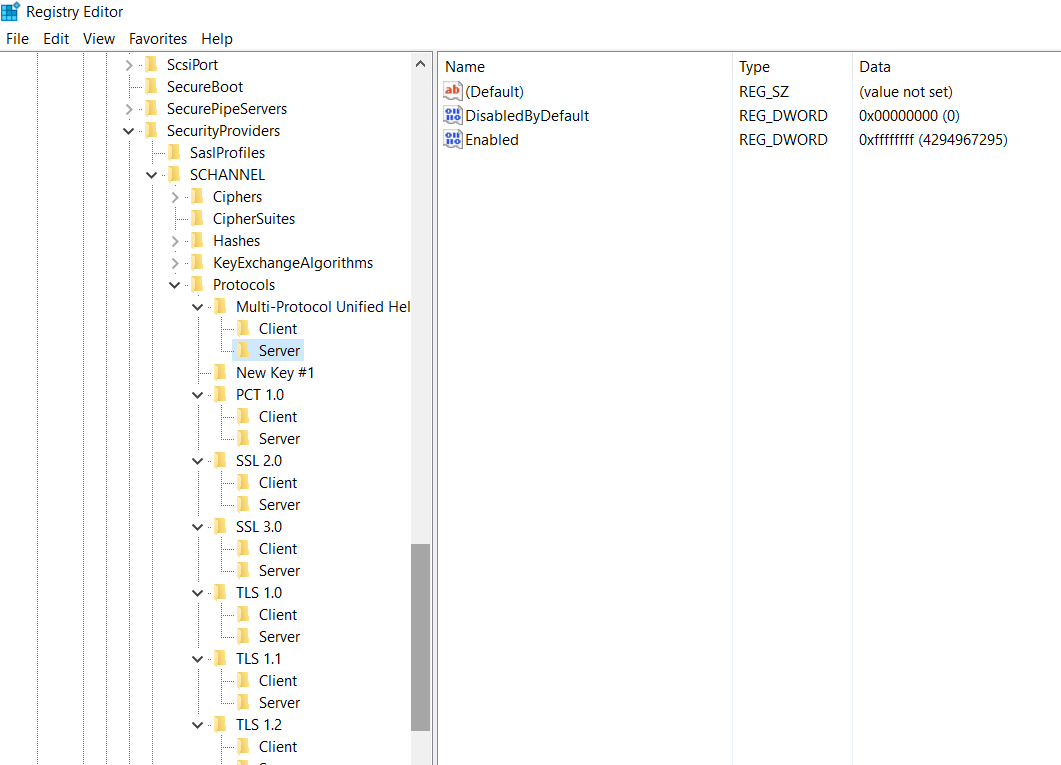
Task: Click the tree pane scrollbar thumb
Action: tap(420, 637)
